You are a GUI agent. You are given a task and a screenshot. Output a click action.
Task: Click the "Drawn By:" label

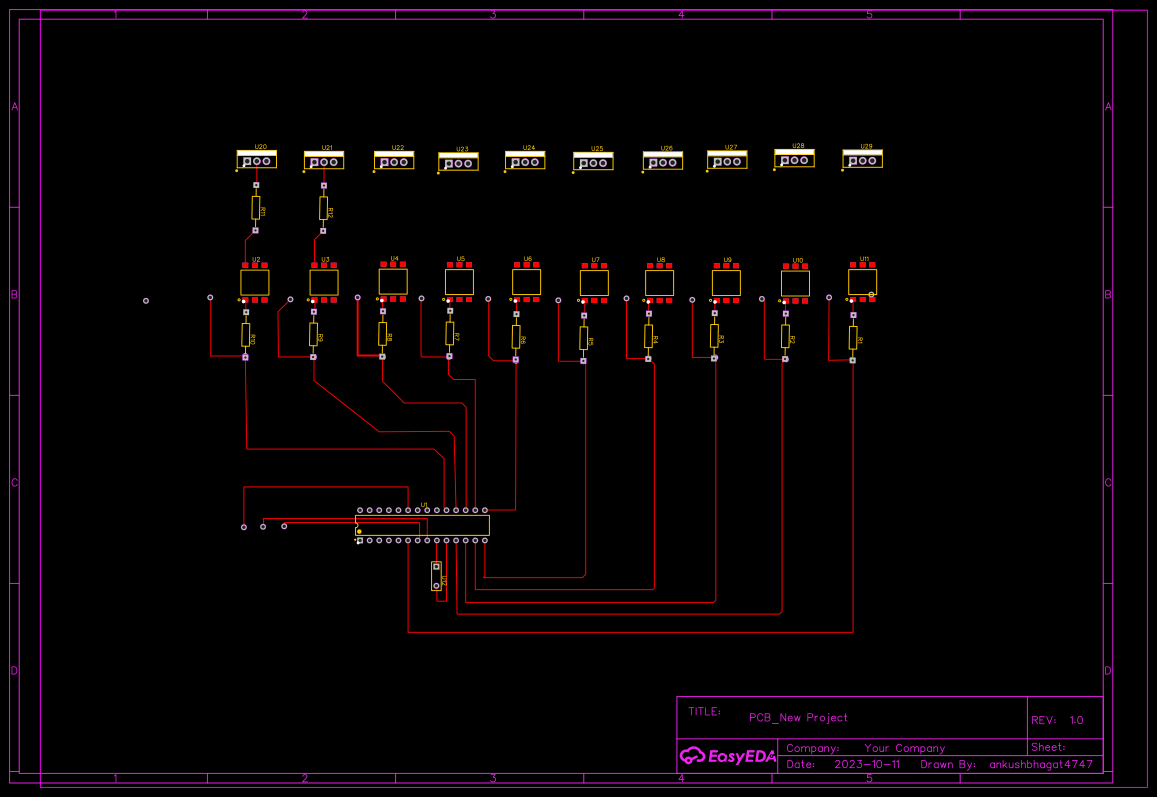tap(948, 765)
